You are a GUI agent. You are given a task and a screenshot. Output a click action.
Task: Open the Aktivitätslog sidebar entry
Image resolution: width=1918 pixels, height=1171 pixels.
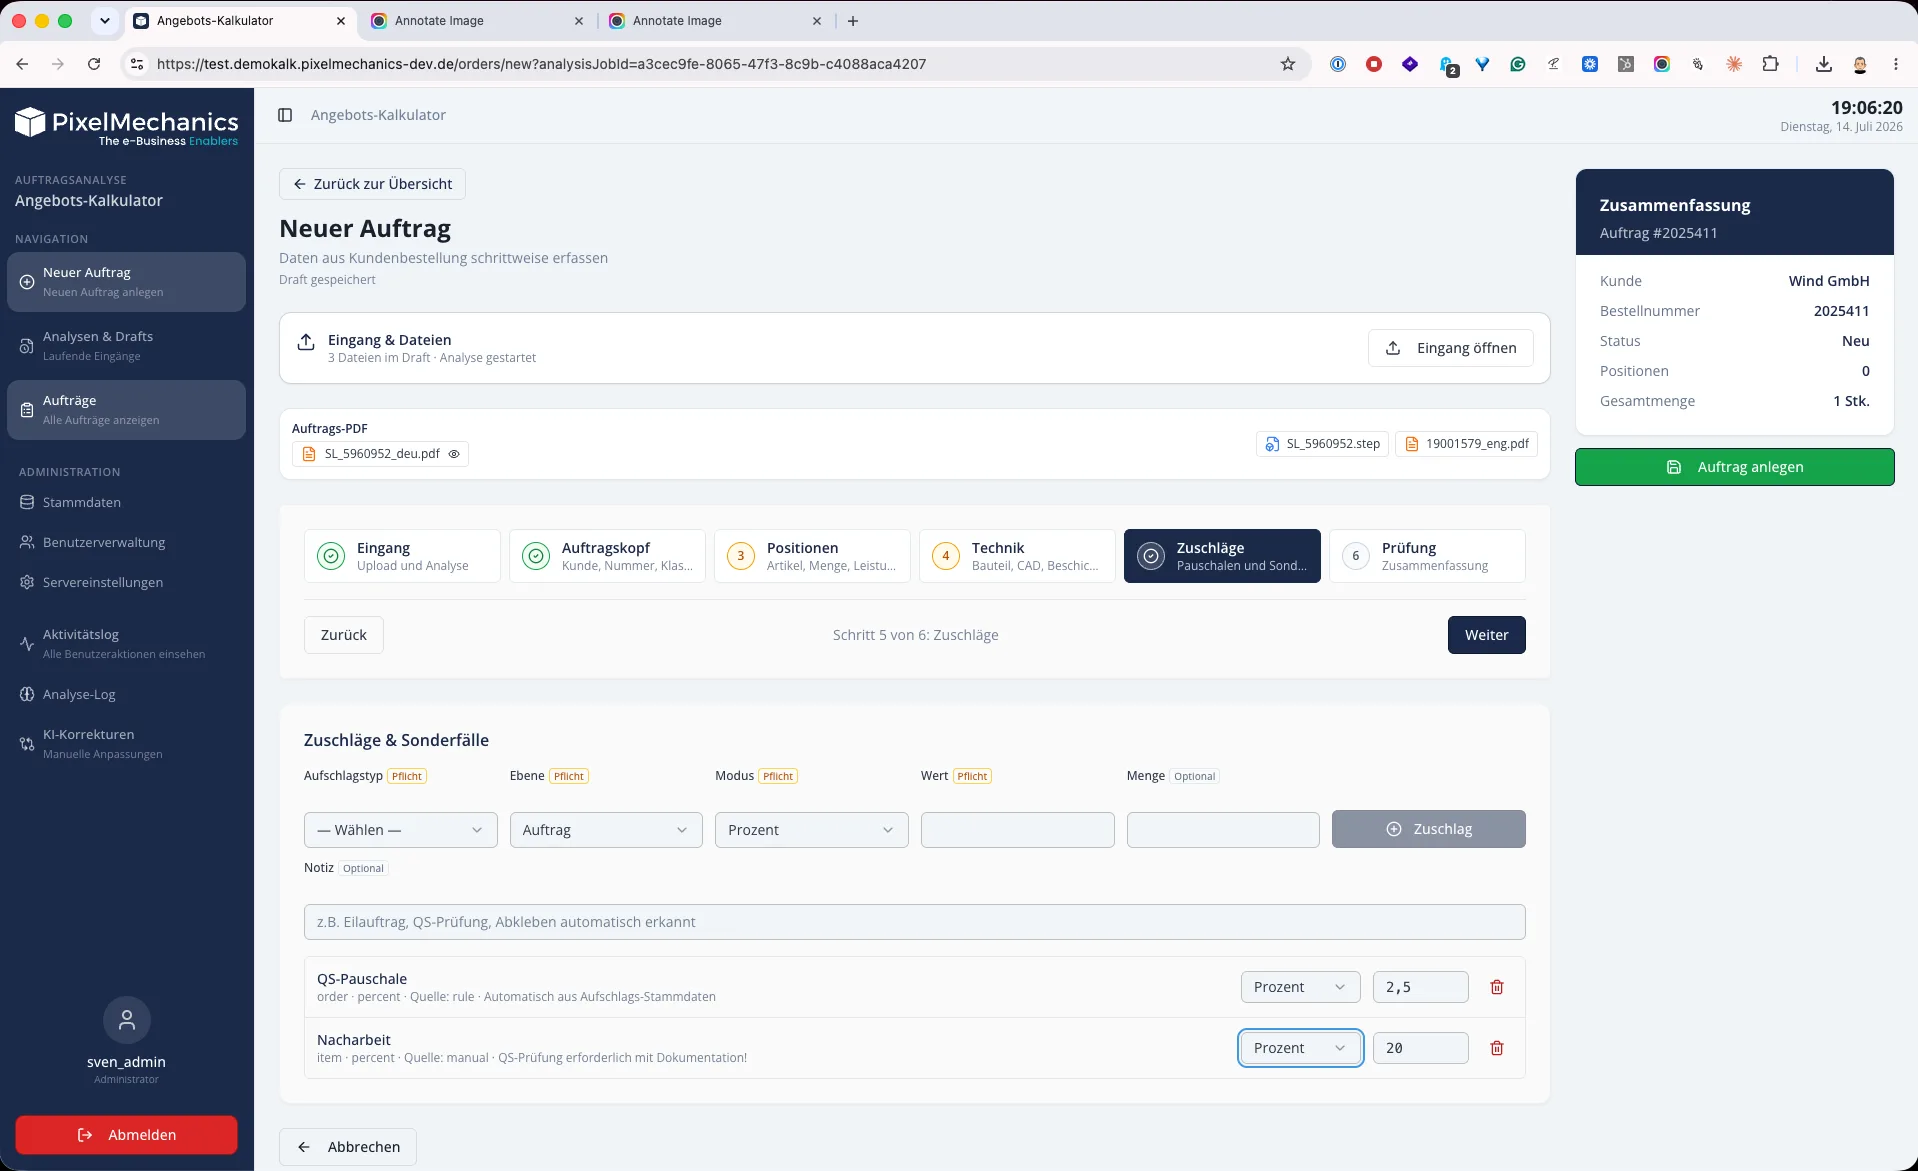(x=127, y=643)
